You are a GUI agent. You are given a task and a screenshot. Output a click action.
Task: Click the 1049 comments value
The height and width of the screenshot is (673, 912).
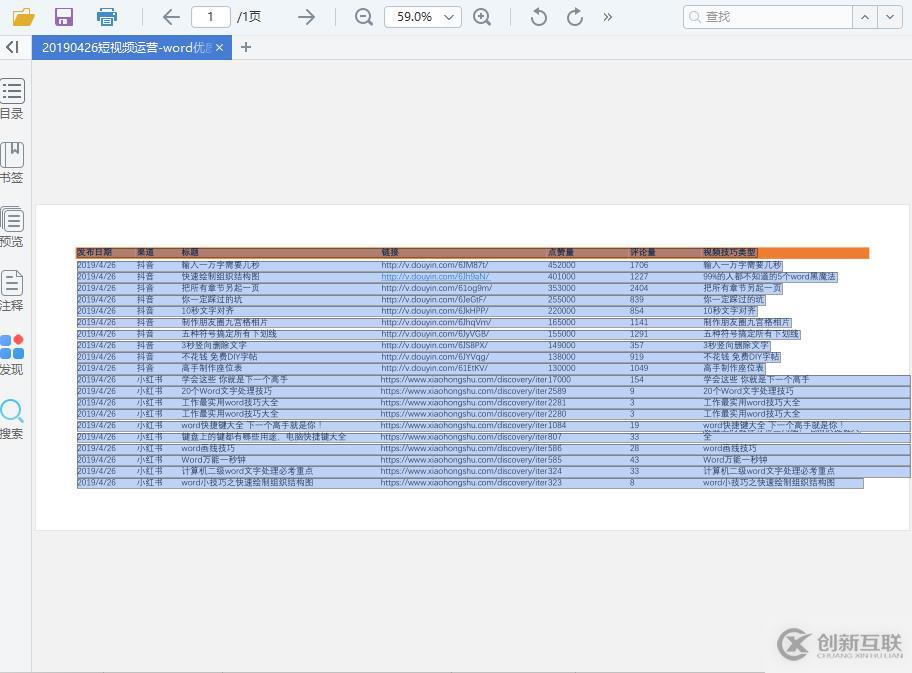[x=639, y=368]
